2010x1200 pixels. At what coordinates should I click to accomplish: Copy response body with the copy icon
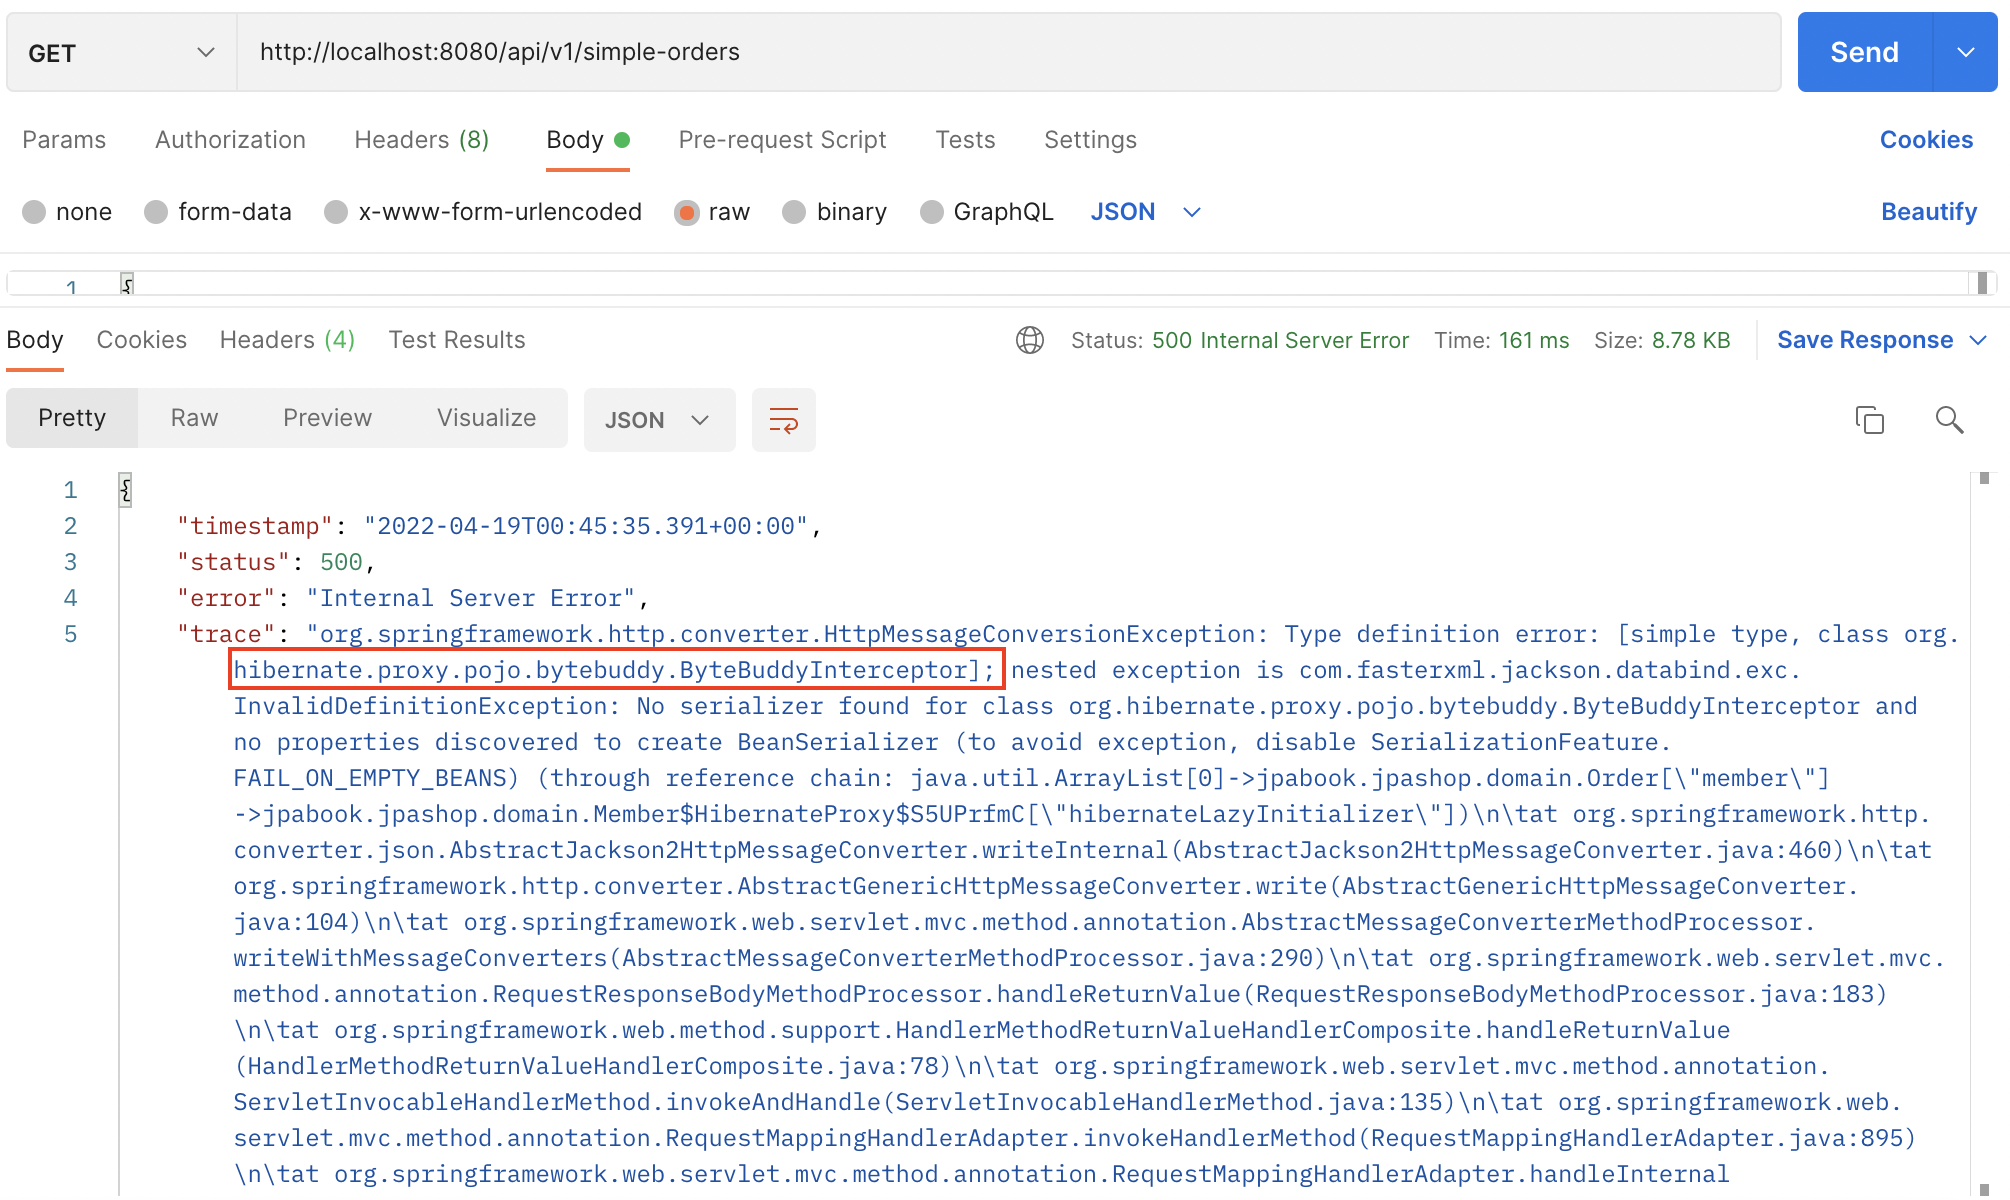(x=1869, y=420)
